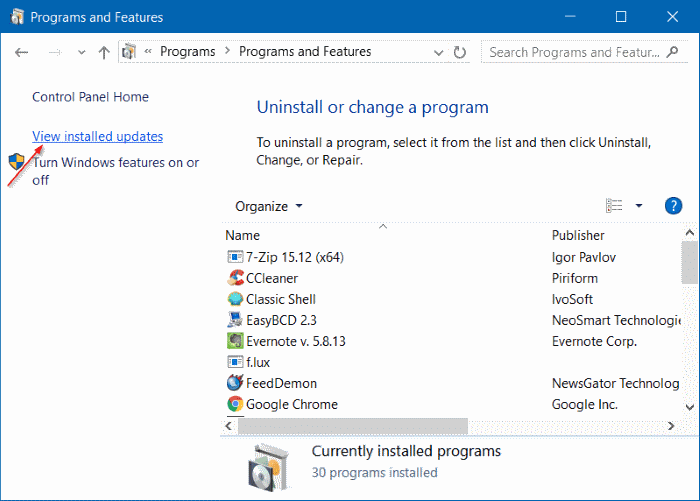This screenshot has height=501, width=700.
Task: Sort by the Publisher column header
Action: pyautogui.click(x=578, y=235)
